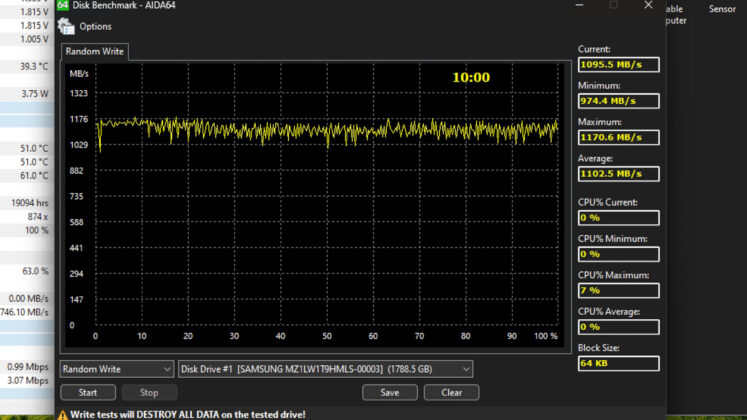747x420 pixels.
Task: Click the Block Size 64 KB field
Action: [618, 363]
